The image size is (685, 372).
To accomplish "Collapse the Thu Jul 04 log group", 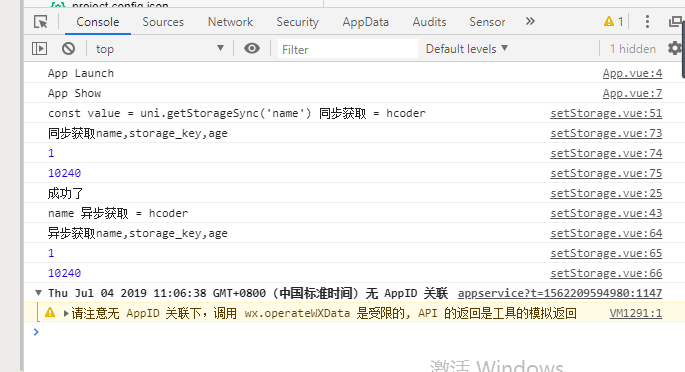I will click(38, 293).
